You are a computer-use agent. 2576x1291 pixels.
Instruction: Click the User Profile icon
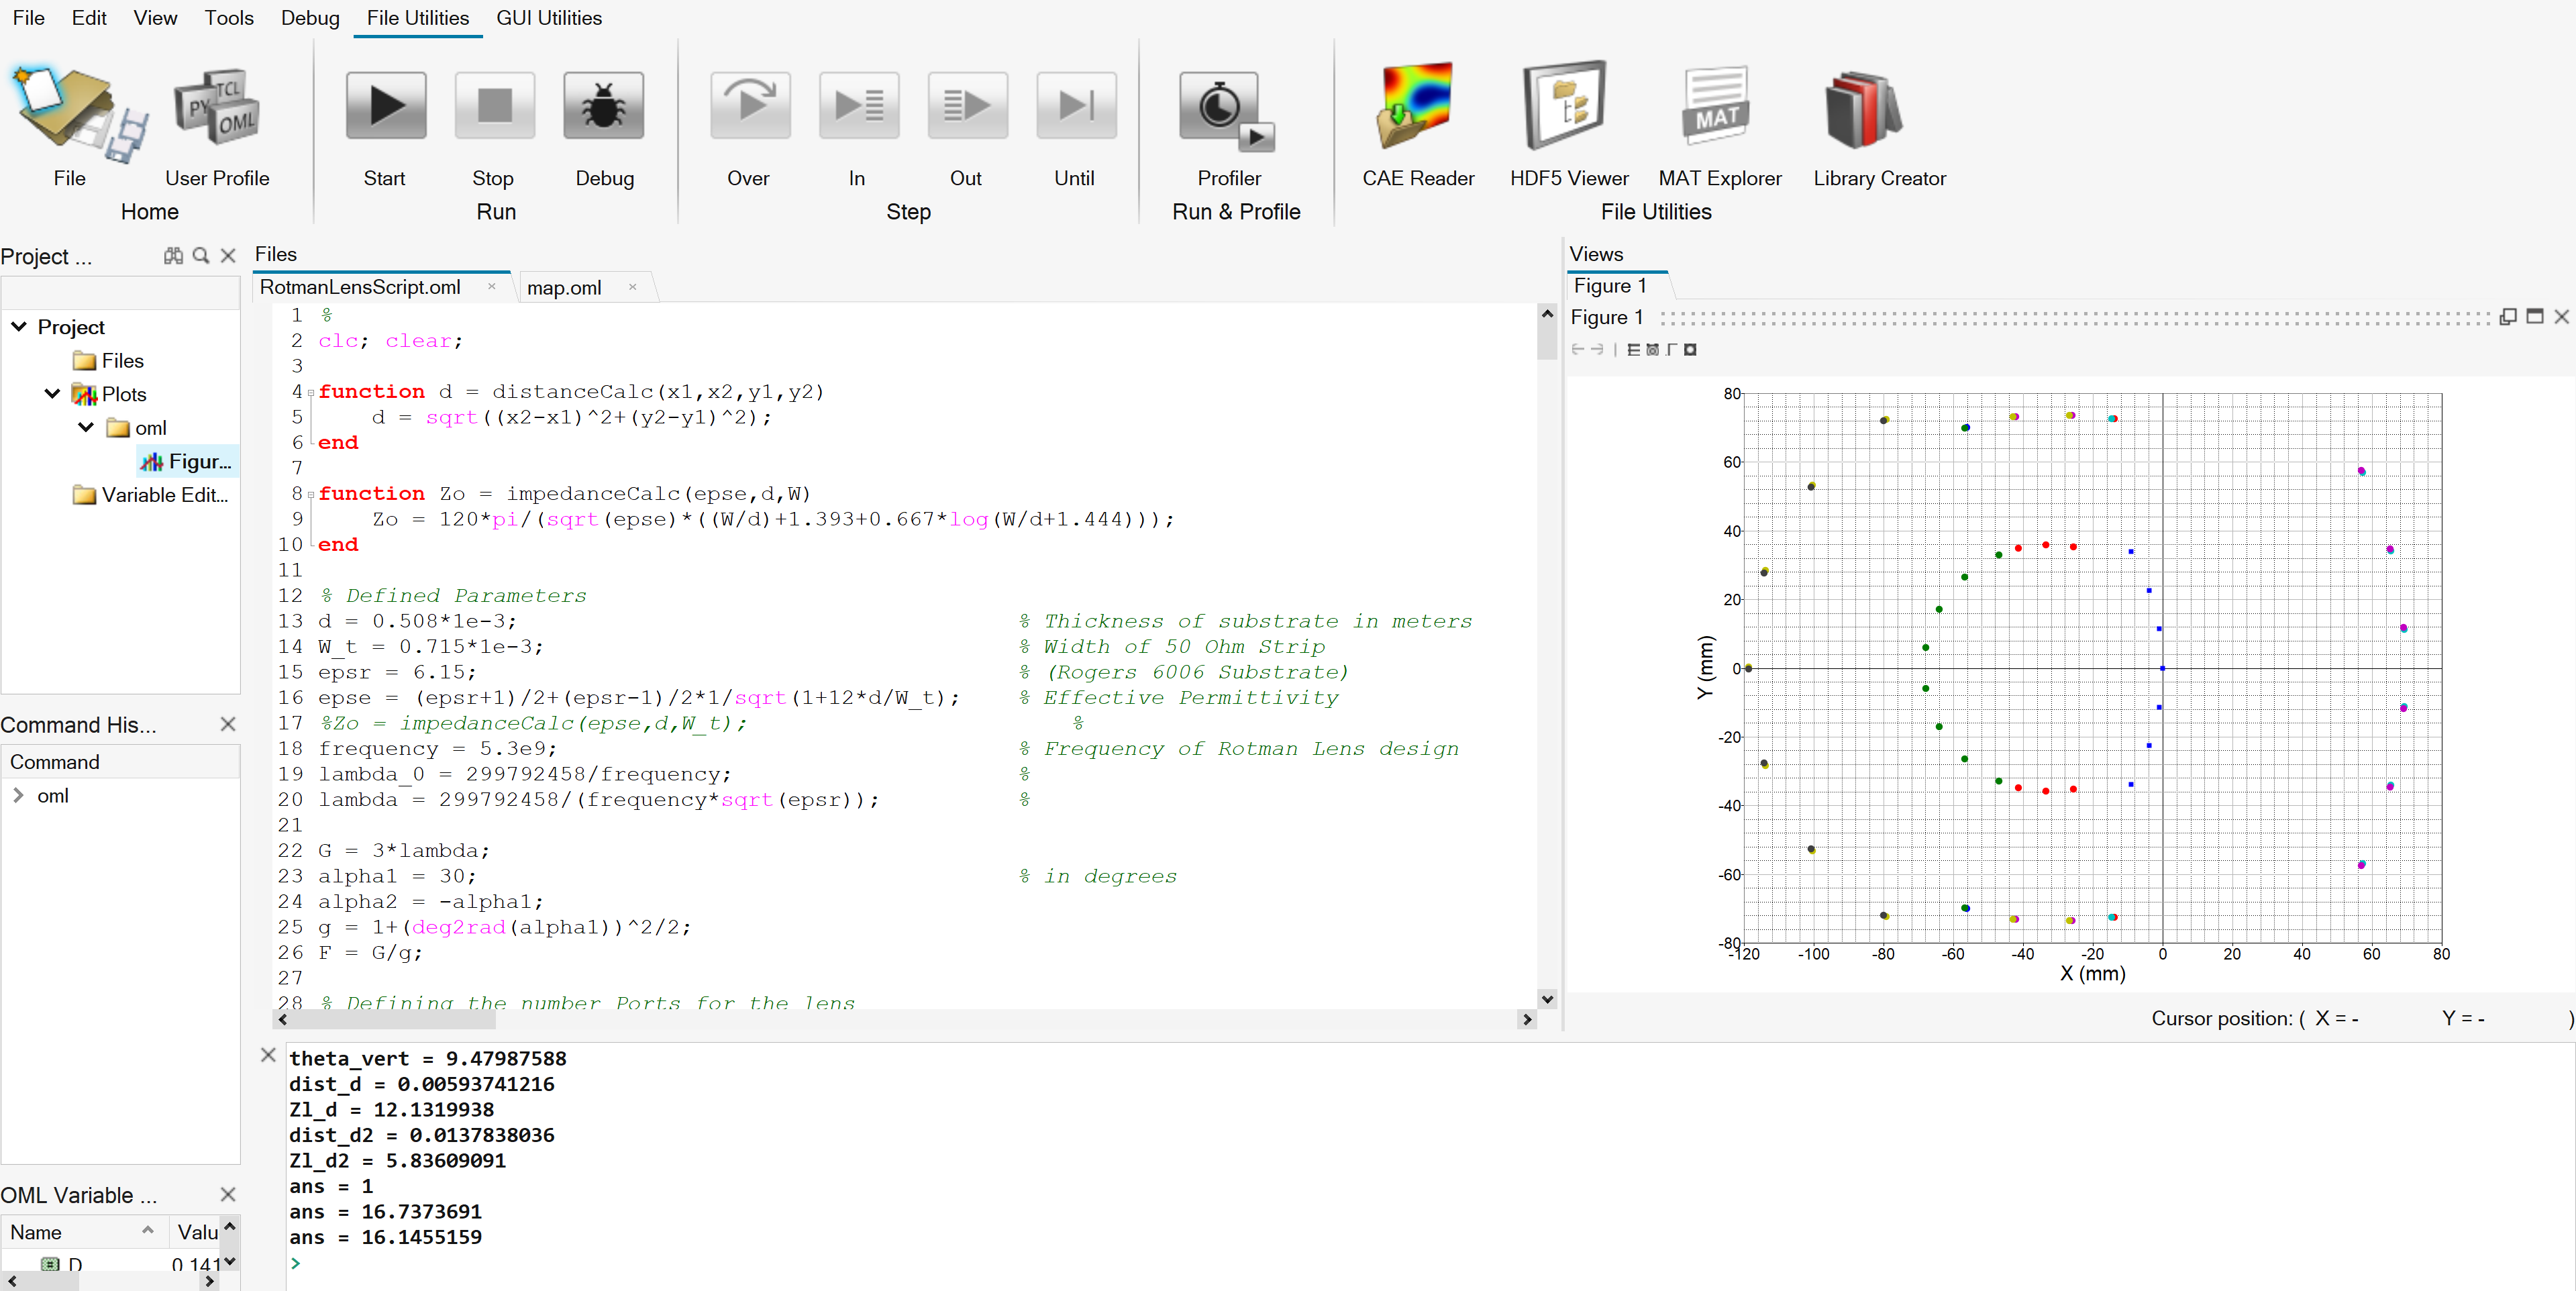tap(216, 107)
